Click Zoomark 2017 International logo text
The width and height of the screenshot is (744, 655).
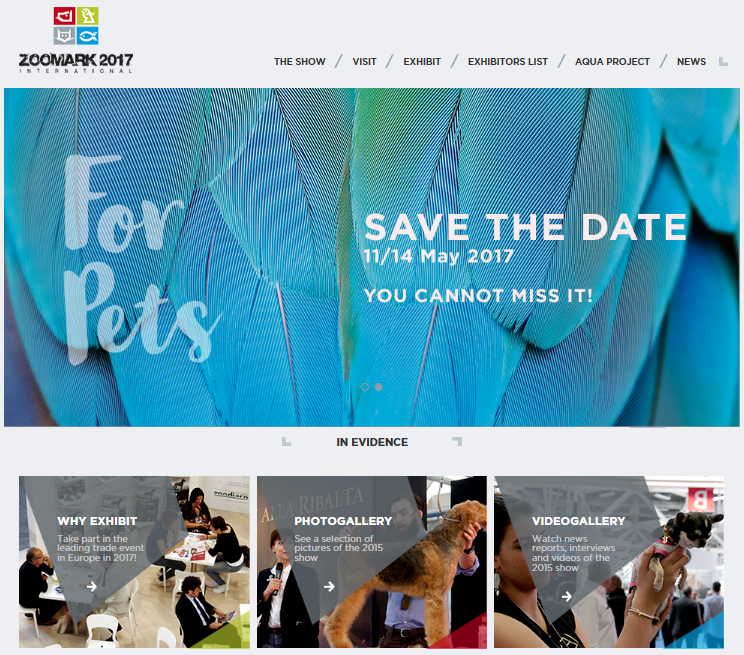76,63
